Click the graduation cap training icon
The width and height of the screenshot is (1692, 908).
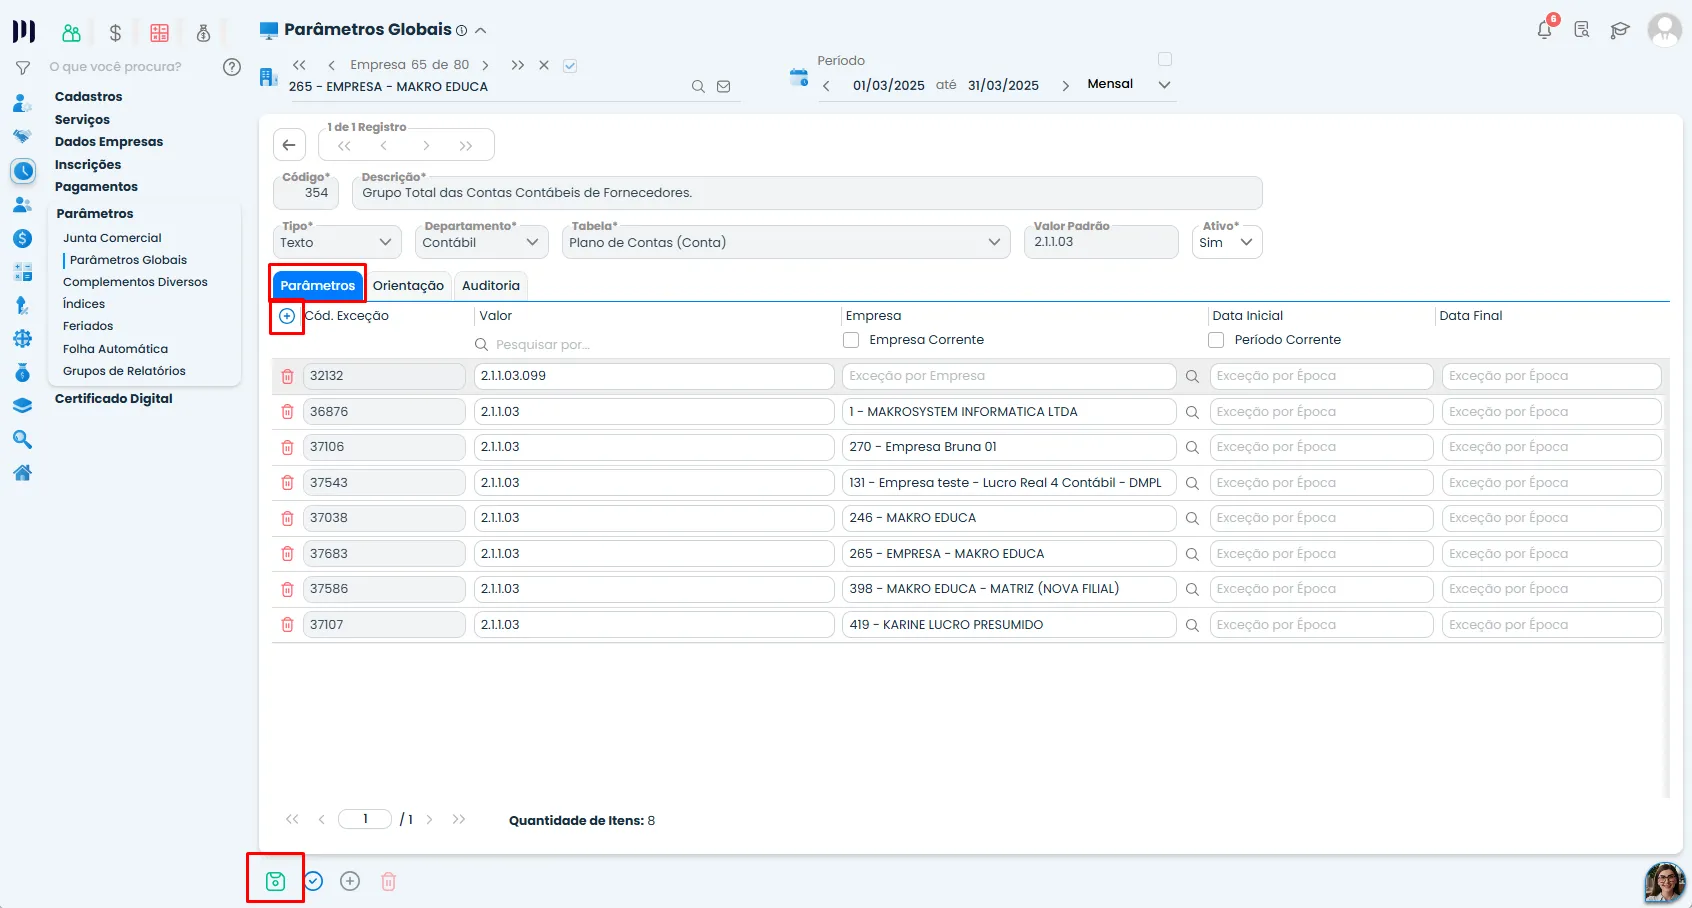[1620, 30]
